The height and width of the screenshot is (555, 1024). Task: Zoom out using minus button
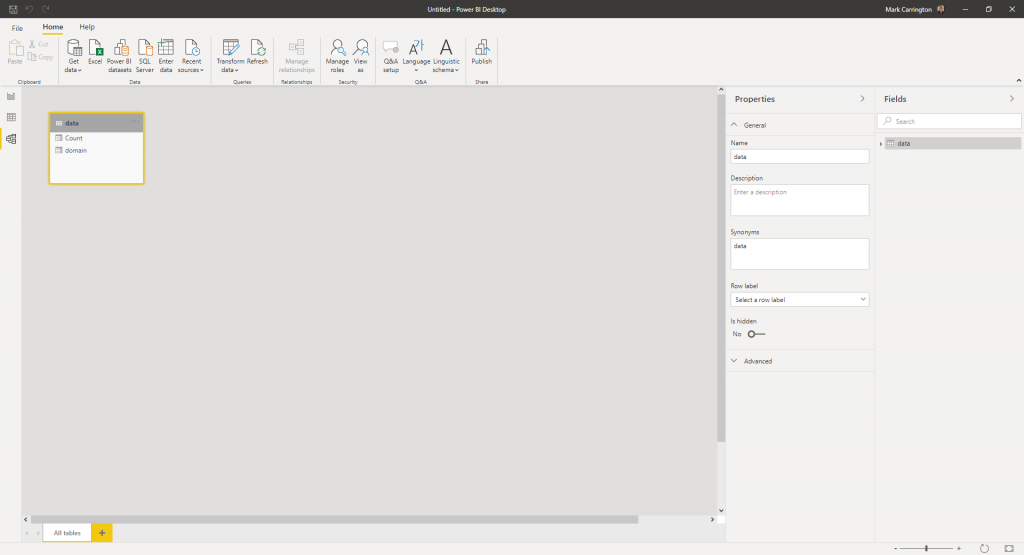(895, 548)
